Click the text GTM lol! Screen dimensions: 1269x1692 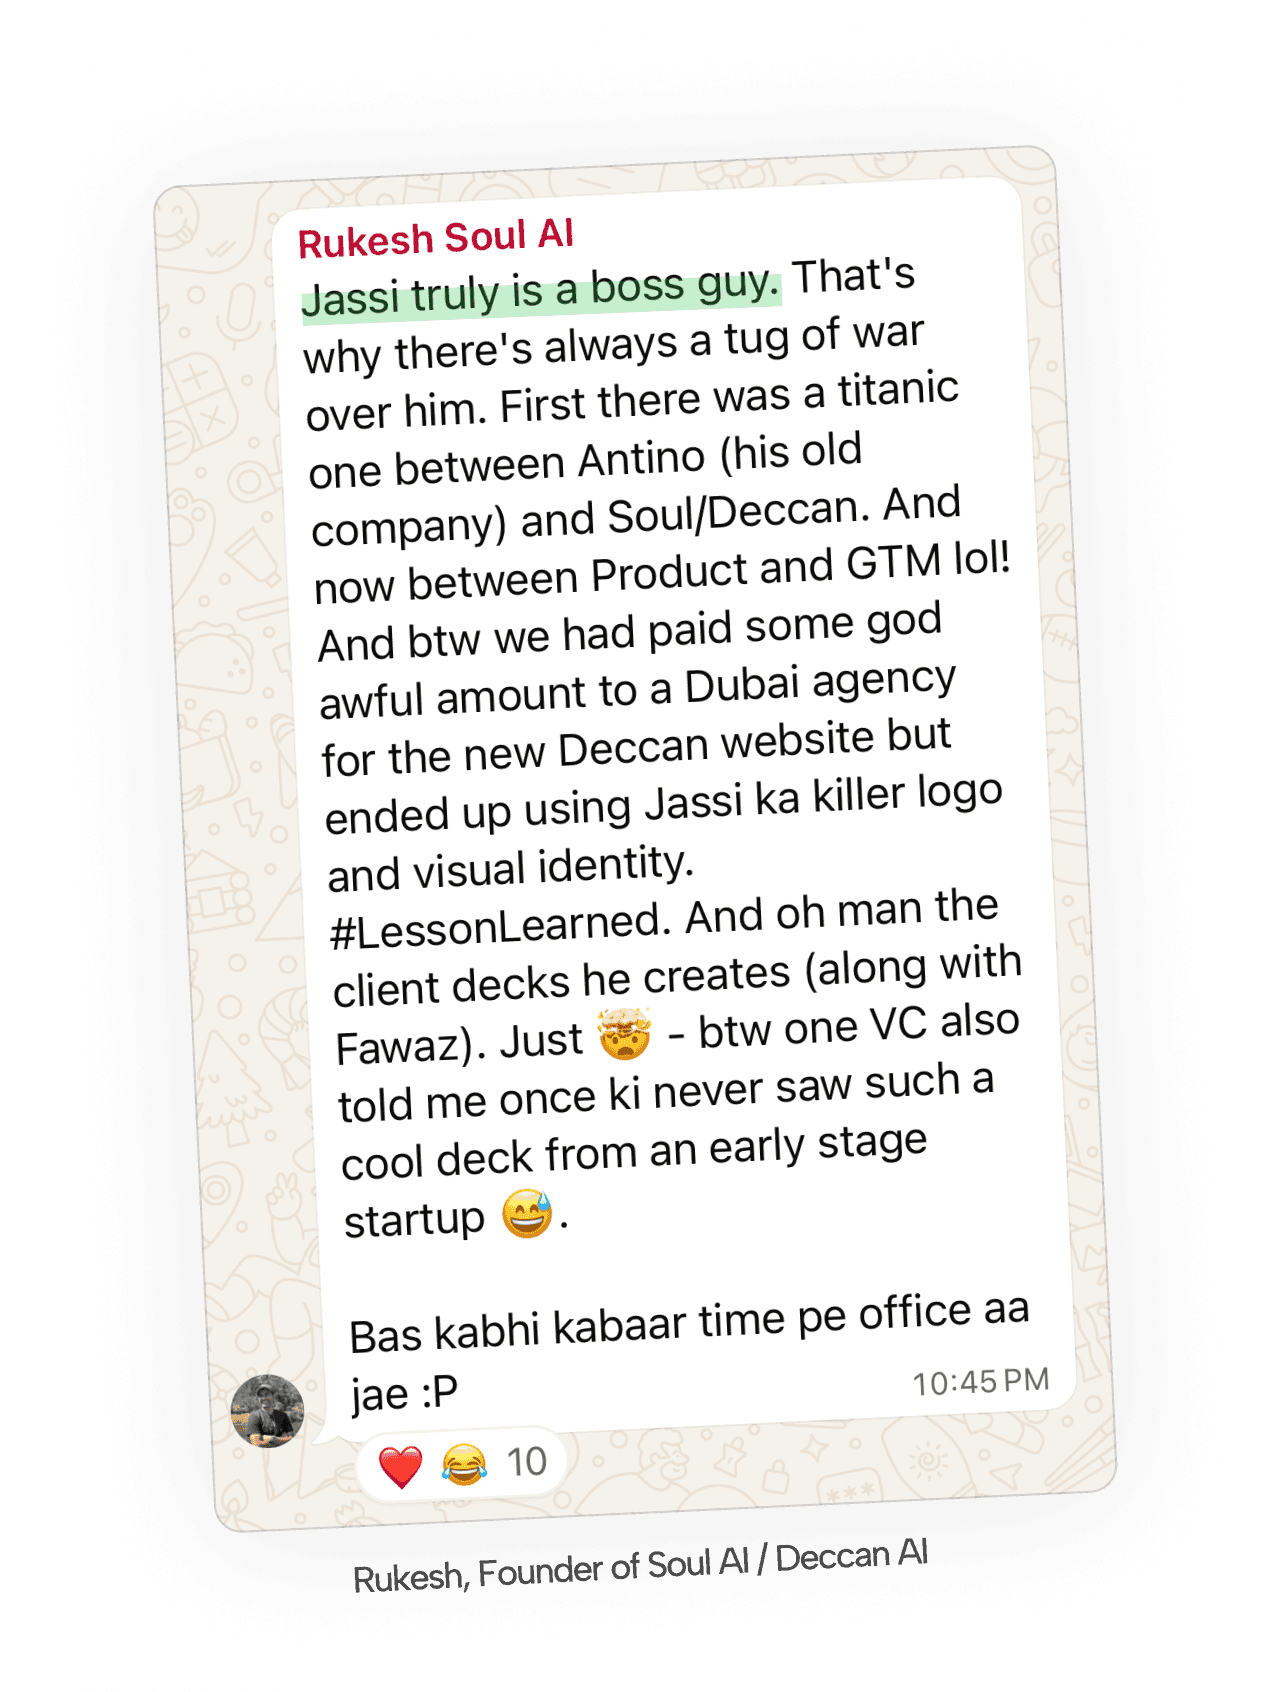928,559
